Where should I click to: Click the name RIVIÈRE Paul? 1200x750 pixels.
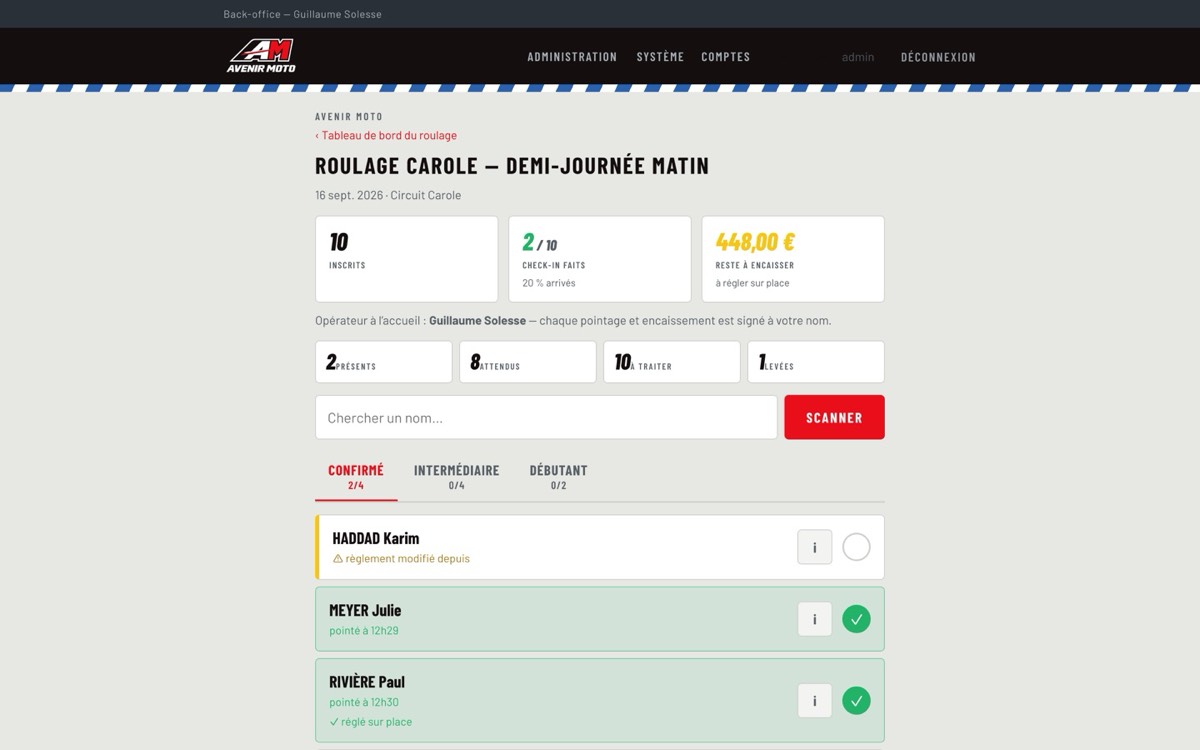(x=367, y=682)
